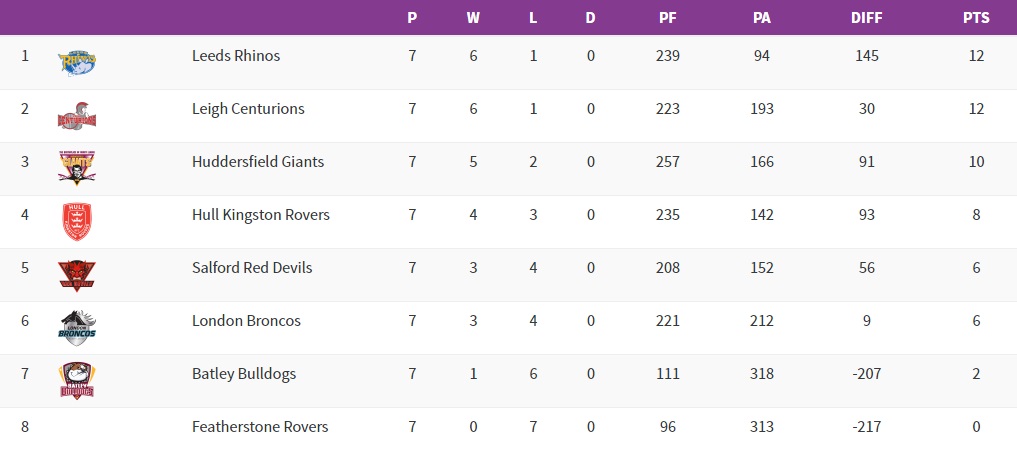The height and width of the screenshot is (459, 1017).
Task: Click the Leeds Rhinos team logo
Action: [x=77, y=63]
